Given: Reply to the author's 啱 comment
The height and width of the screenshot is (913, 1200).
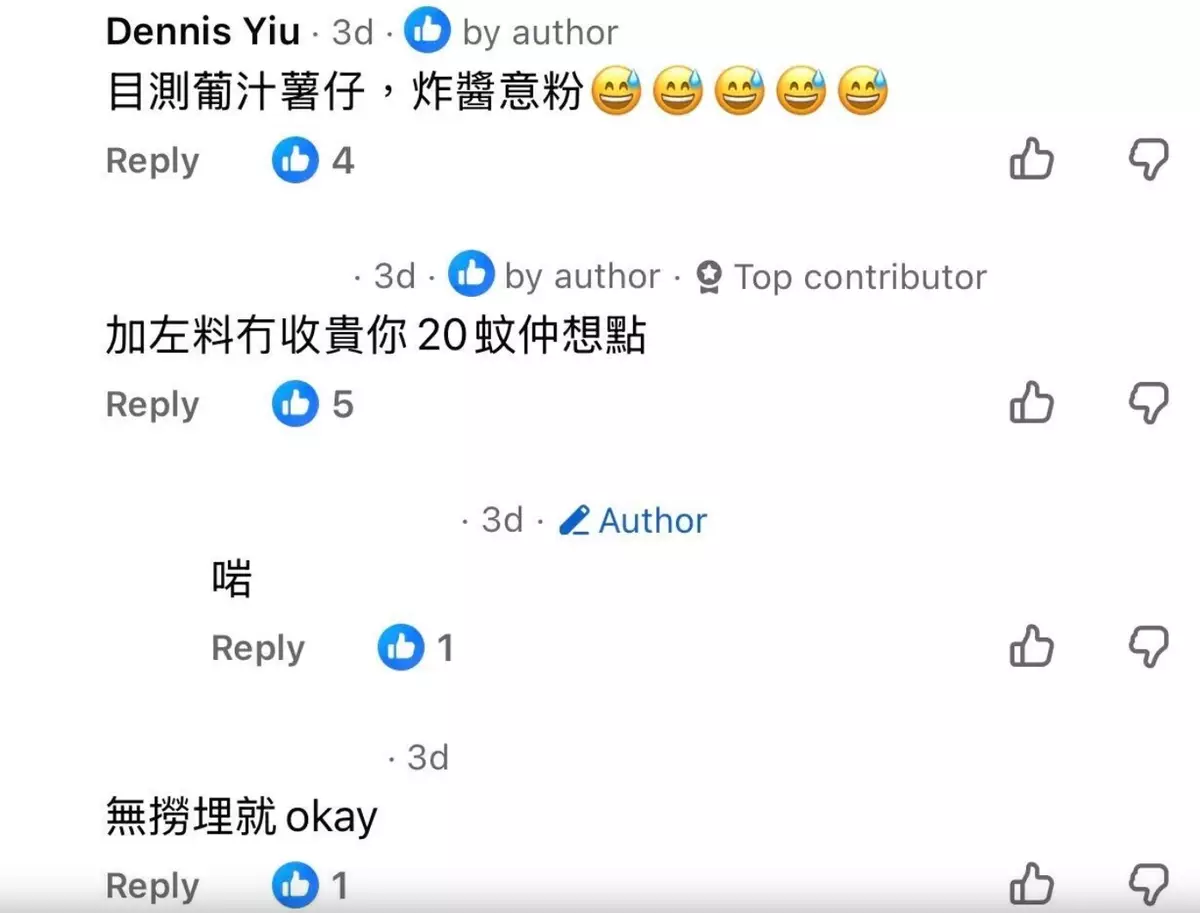Looking at the screenshot, I should pyautogui.click(x=258, y=649).
